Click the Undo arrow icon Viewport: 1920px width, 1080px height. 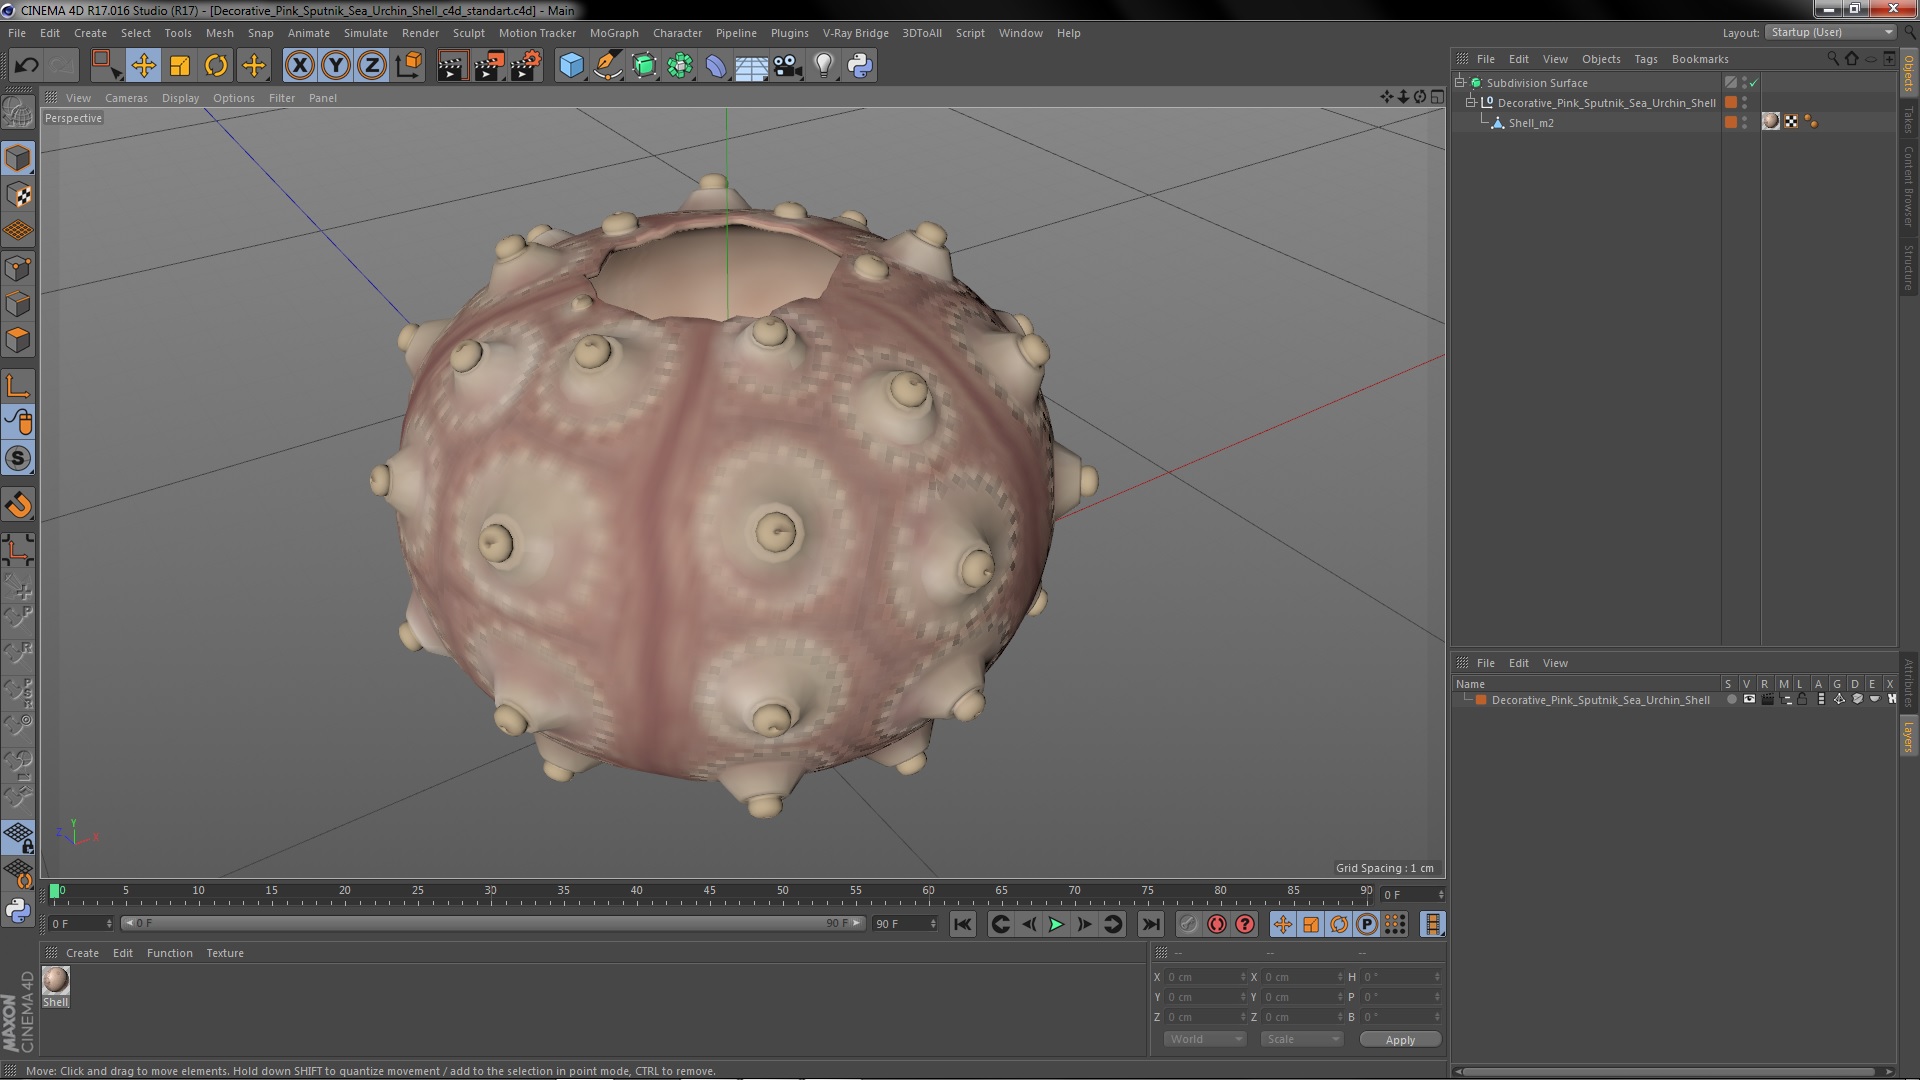(26, 66)
